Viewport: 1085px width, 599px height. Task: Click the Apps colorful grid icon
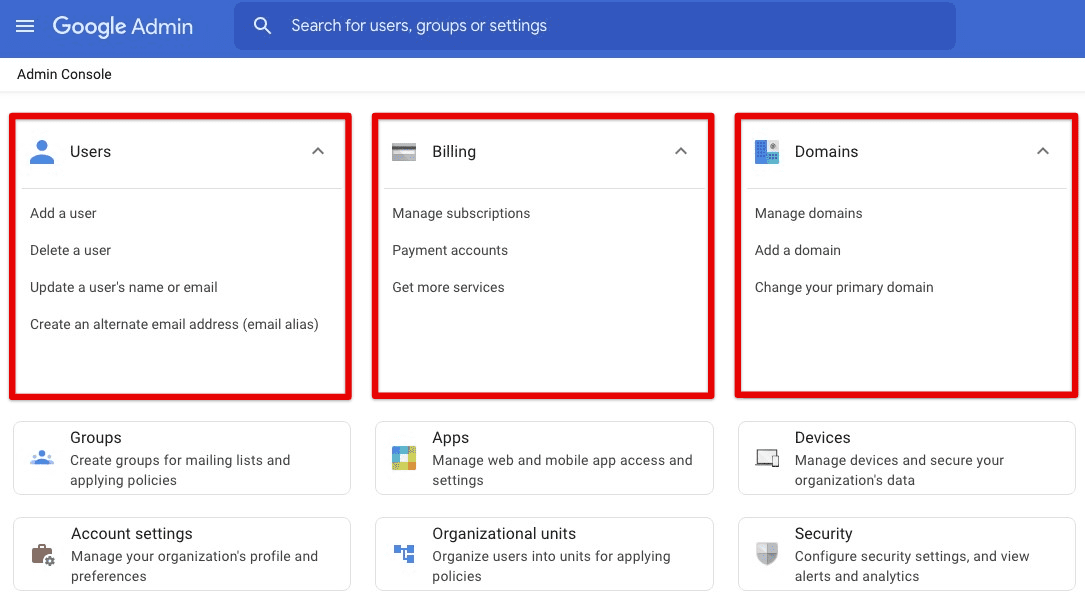click(404, 458)
